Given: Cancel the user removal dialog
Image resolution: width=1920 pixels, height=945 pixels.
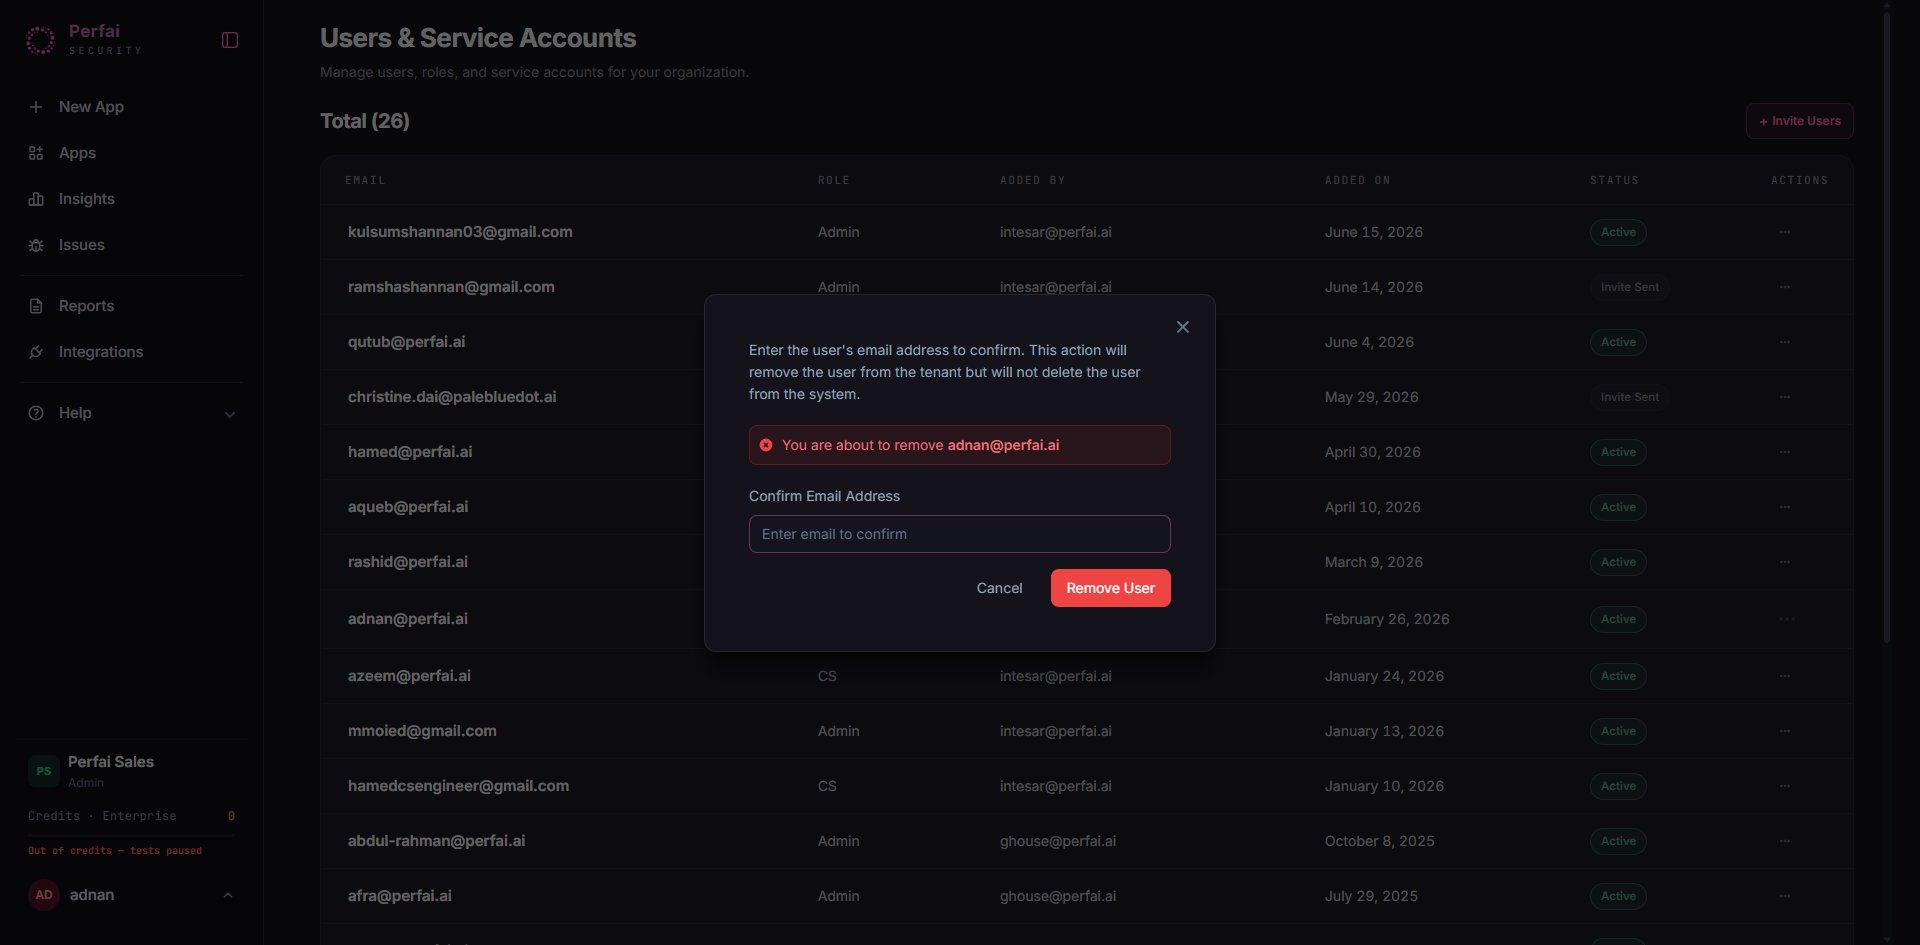Looking at the screenshot, I should click(x=999, y=588).
